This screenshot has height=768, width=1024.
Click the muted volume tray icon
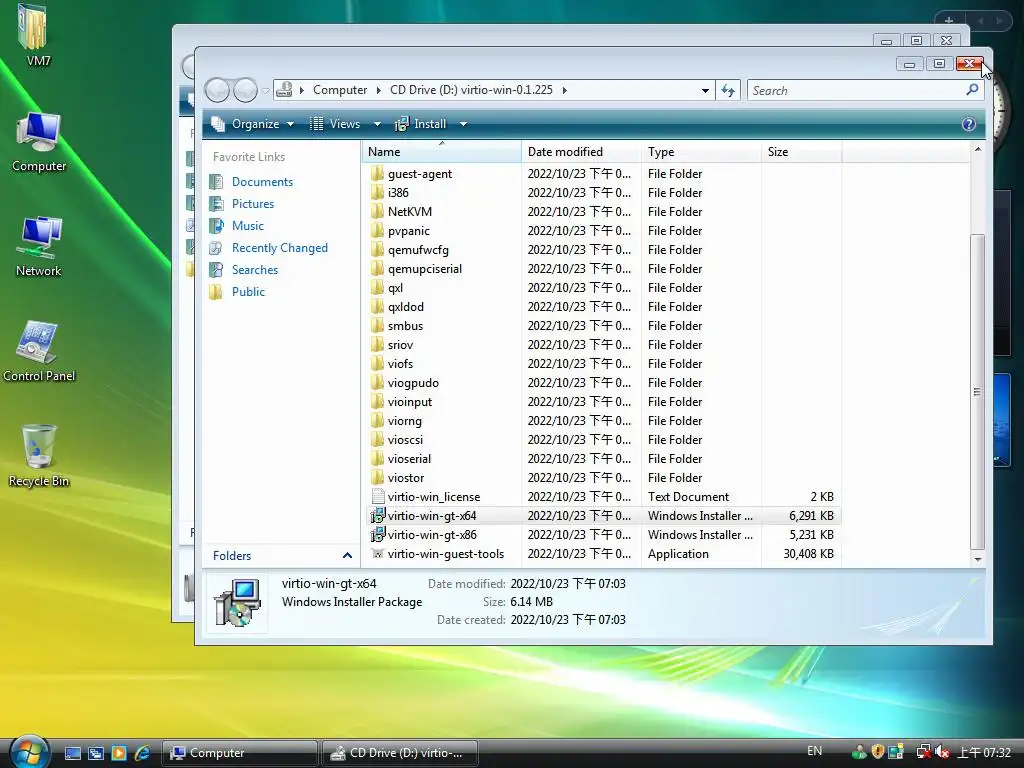click(x=941, y=752)
